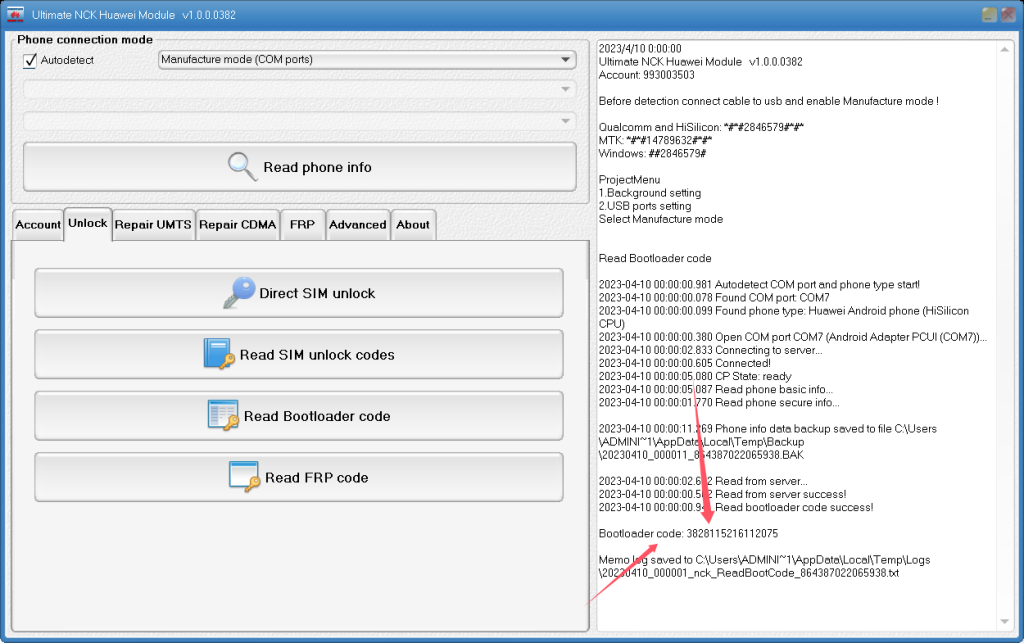The width and height of the screenshot is (1024, 643).
Task: Click the Windows: ##2846579# line
Action: (x=652, y=153)
